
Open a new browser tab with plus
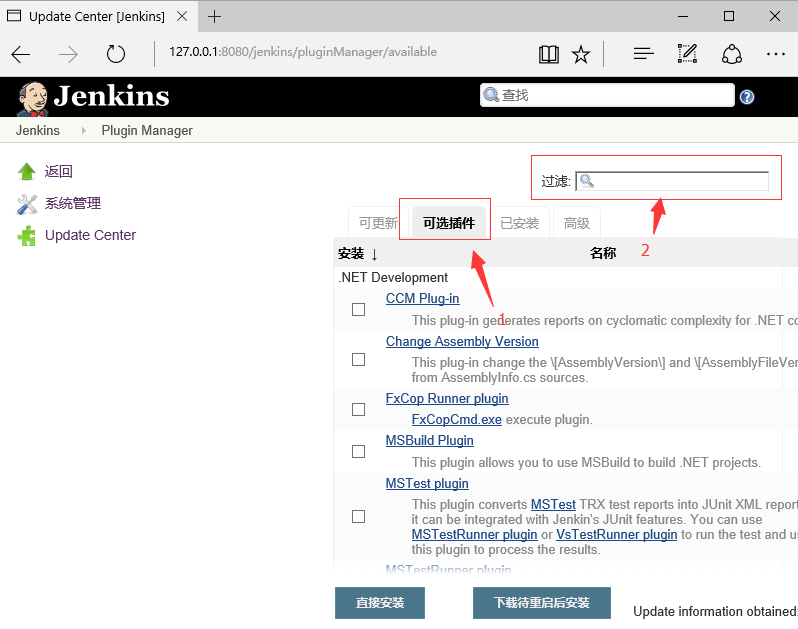[215, 16]
